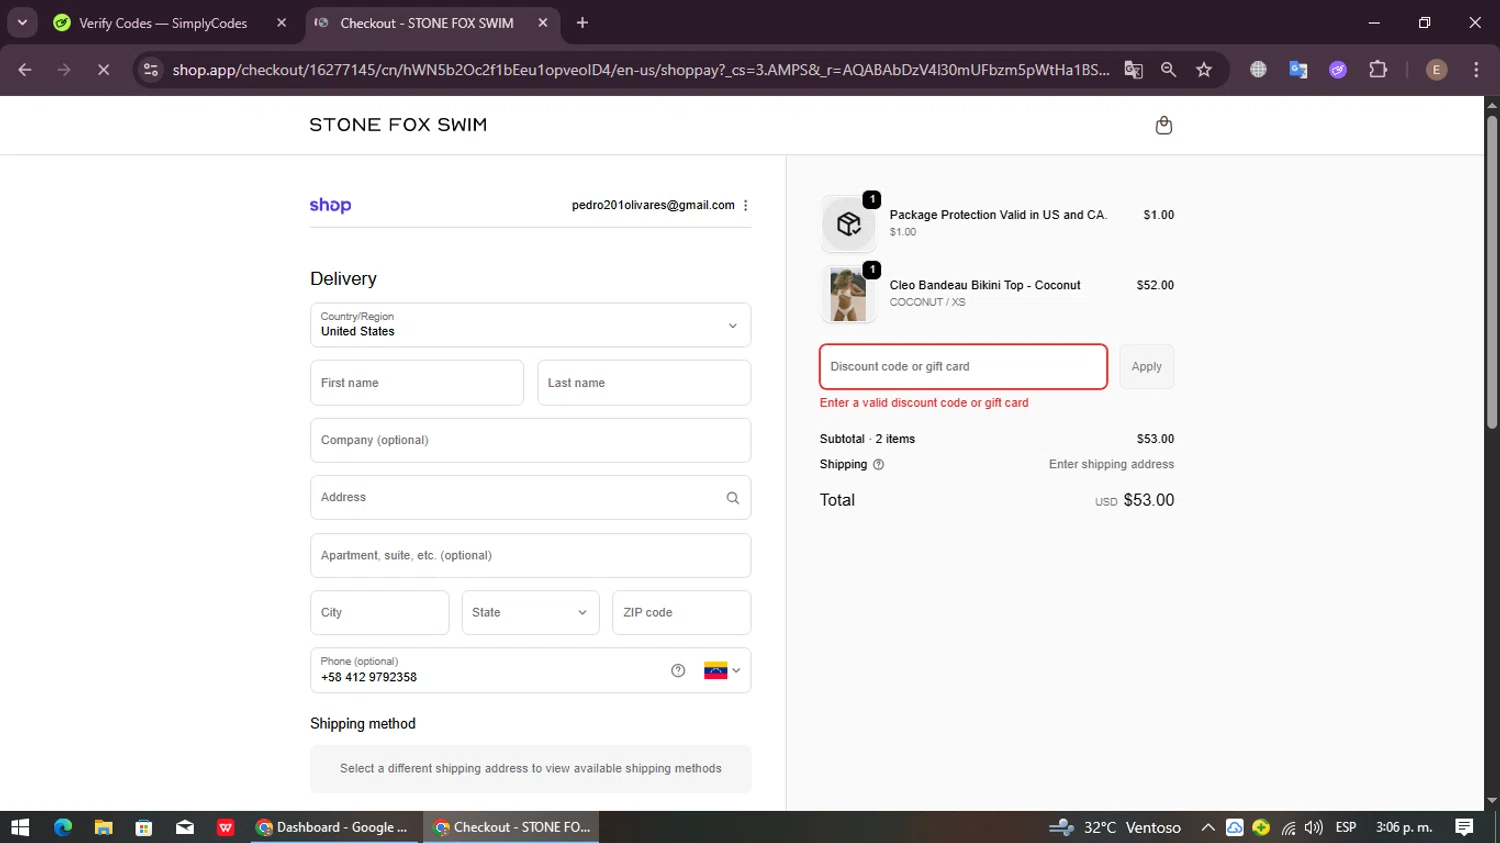This screenshot has height=843, width=1500.
Task: Click the Last name field
Action: 644,383
